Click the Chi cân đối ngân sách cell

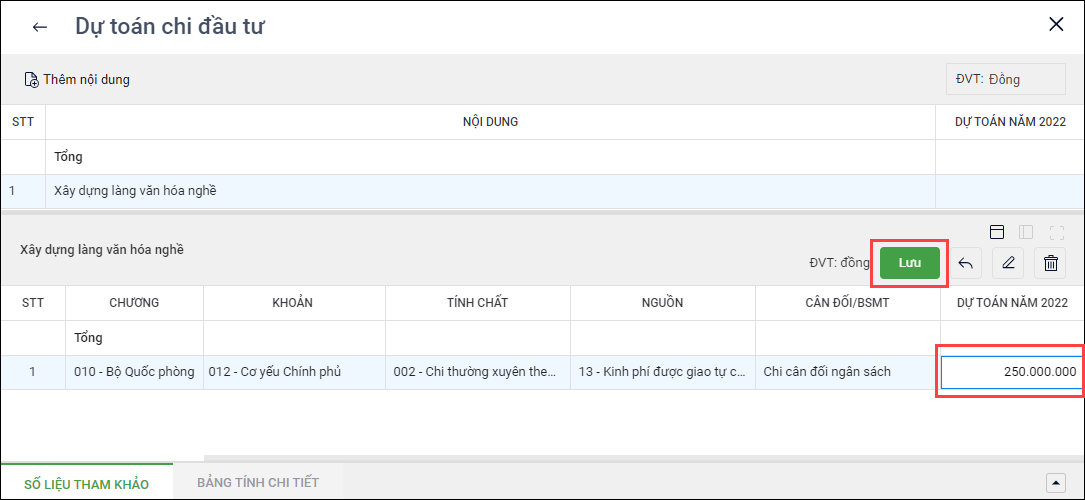coord(827,372)
